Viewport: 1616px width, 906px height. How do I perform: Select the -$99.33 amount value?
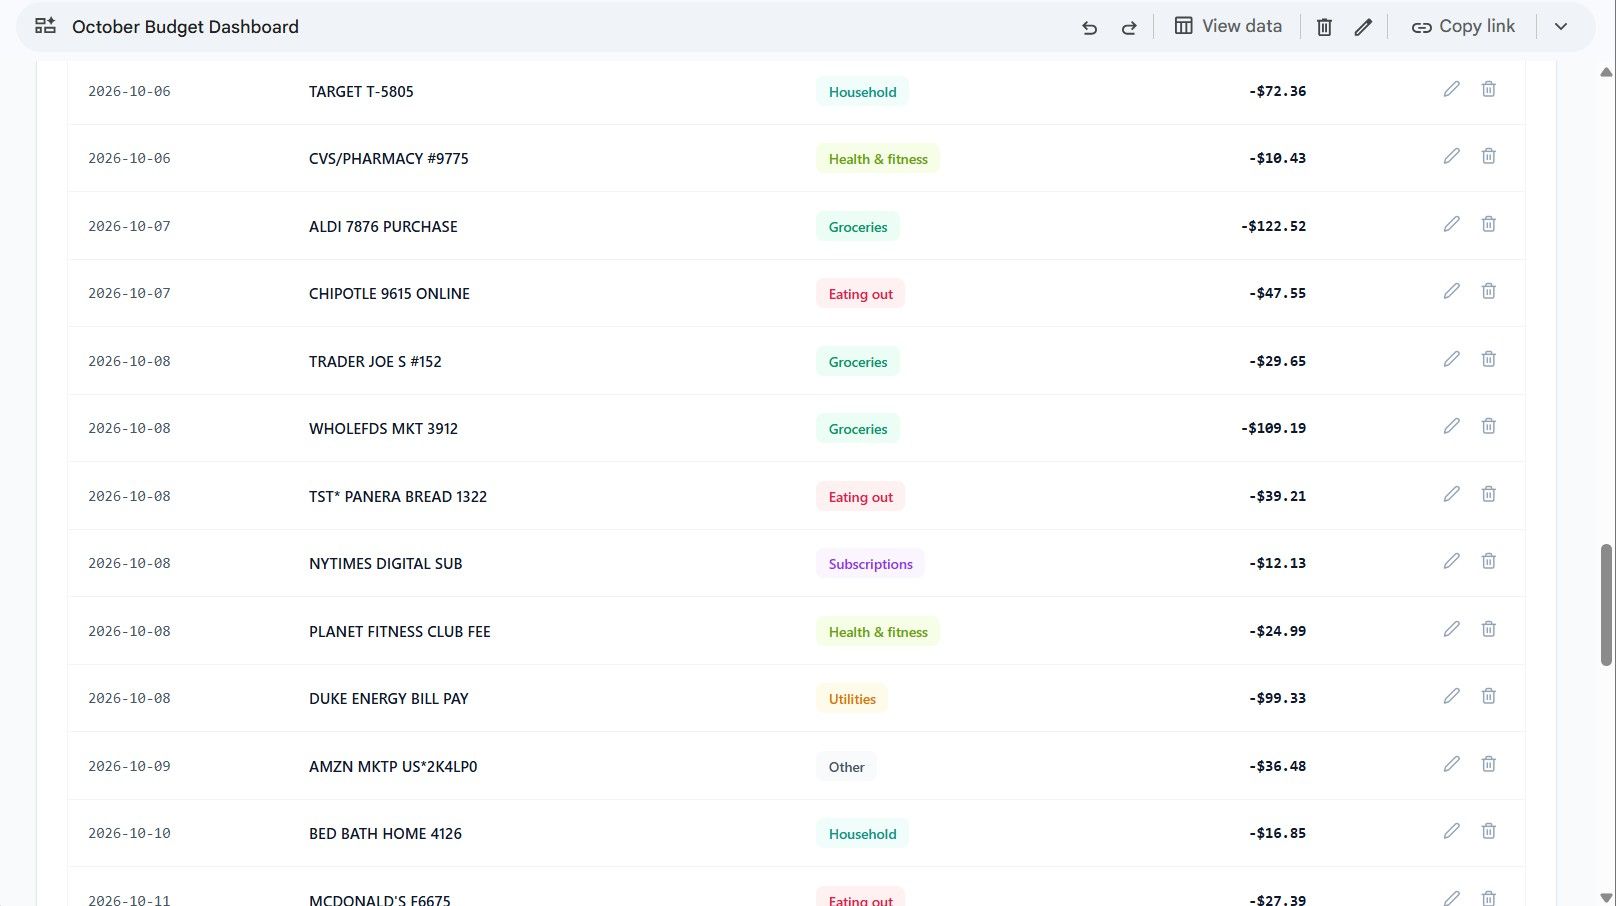click(1277, 698)
